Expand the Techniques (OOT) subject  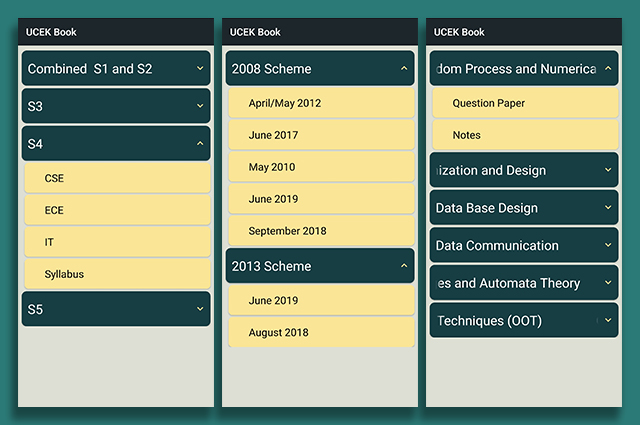coord(524,321)
